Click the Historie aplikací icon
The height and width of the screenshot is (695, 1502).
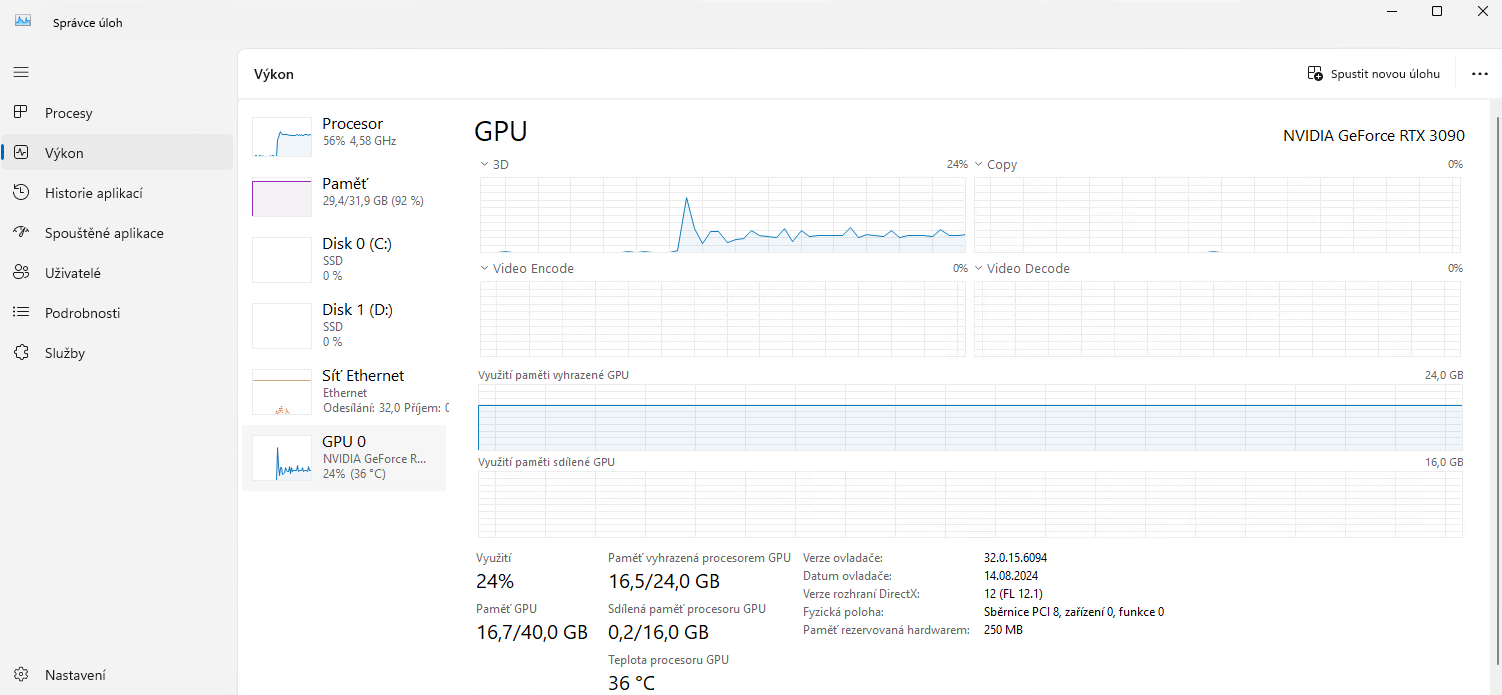click(21, 192)
